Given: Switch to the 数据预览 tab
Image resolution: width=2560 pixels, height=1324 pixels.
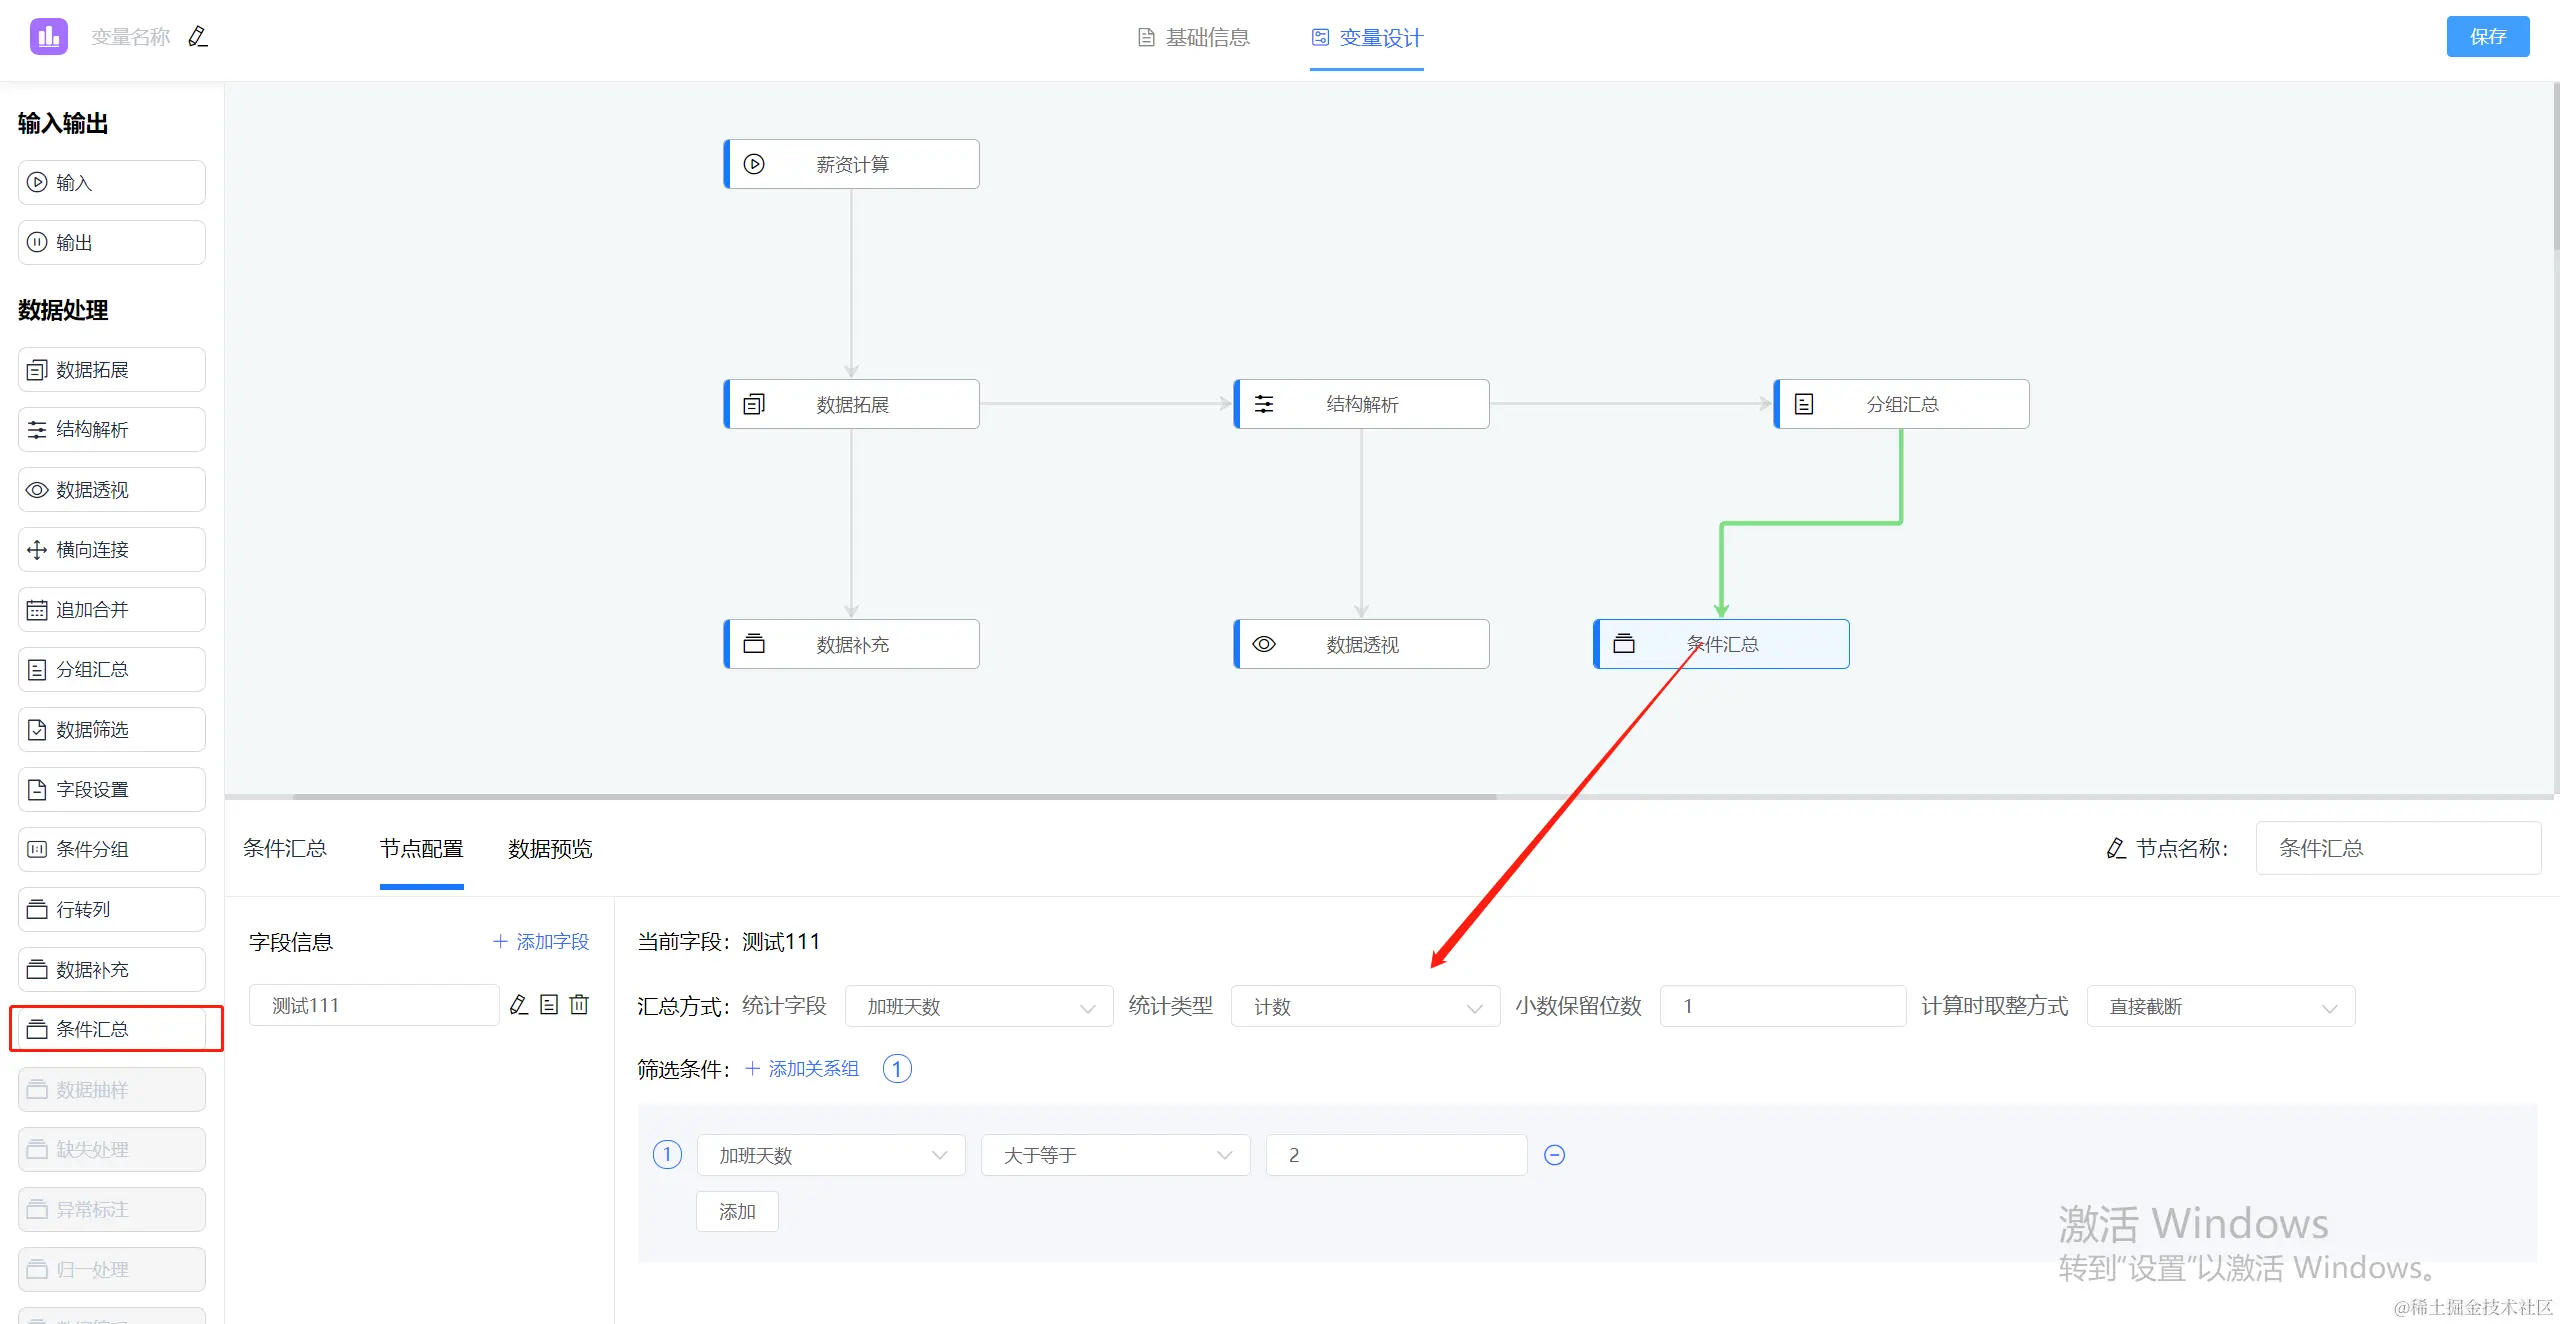Looking at the screenshot, I should (549, 849).
